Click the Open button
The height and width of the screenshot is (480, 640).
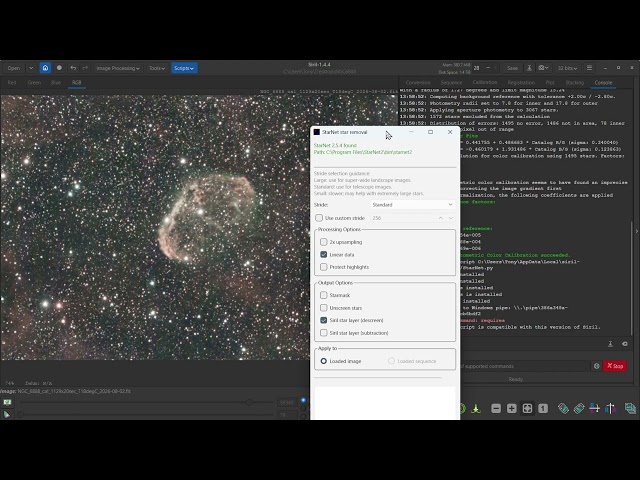click(14, 68)
